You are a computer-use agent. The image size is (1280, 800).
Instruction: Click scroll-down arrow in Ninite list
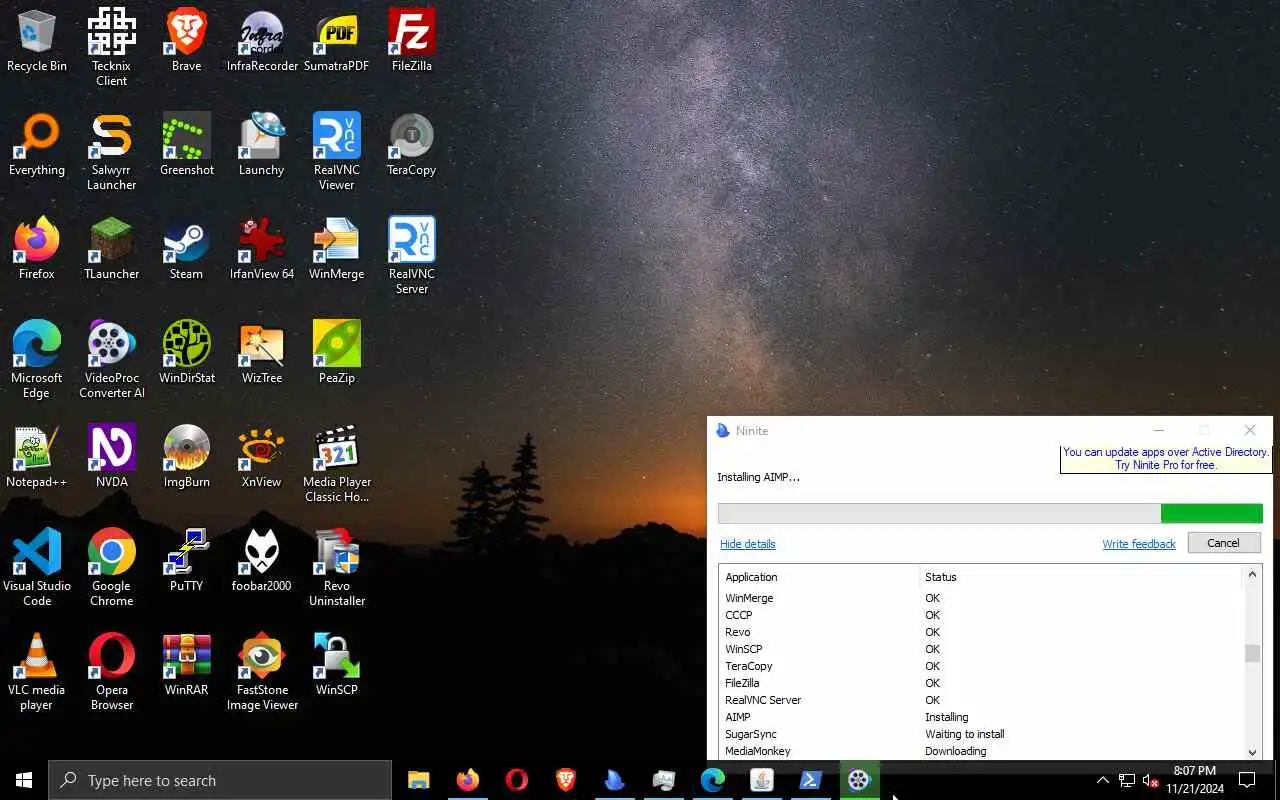coord(1252,752)
